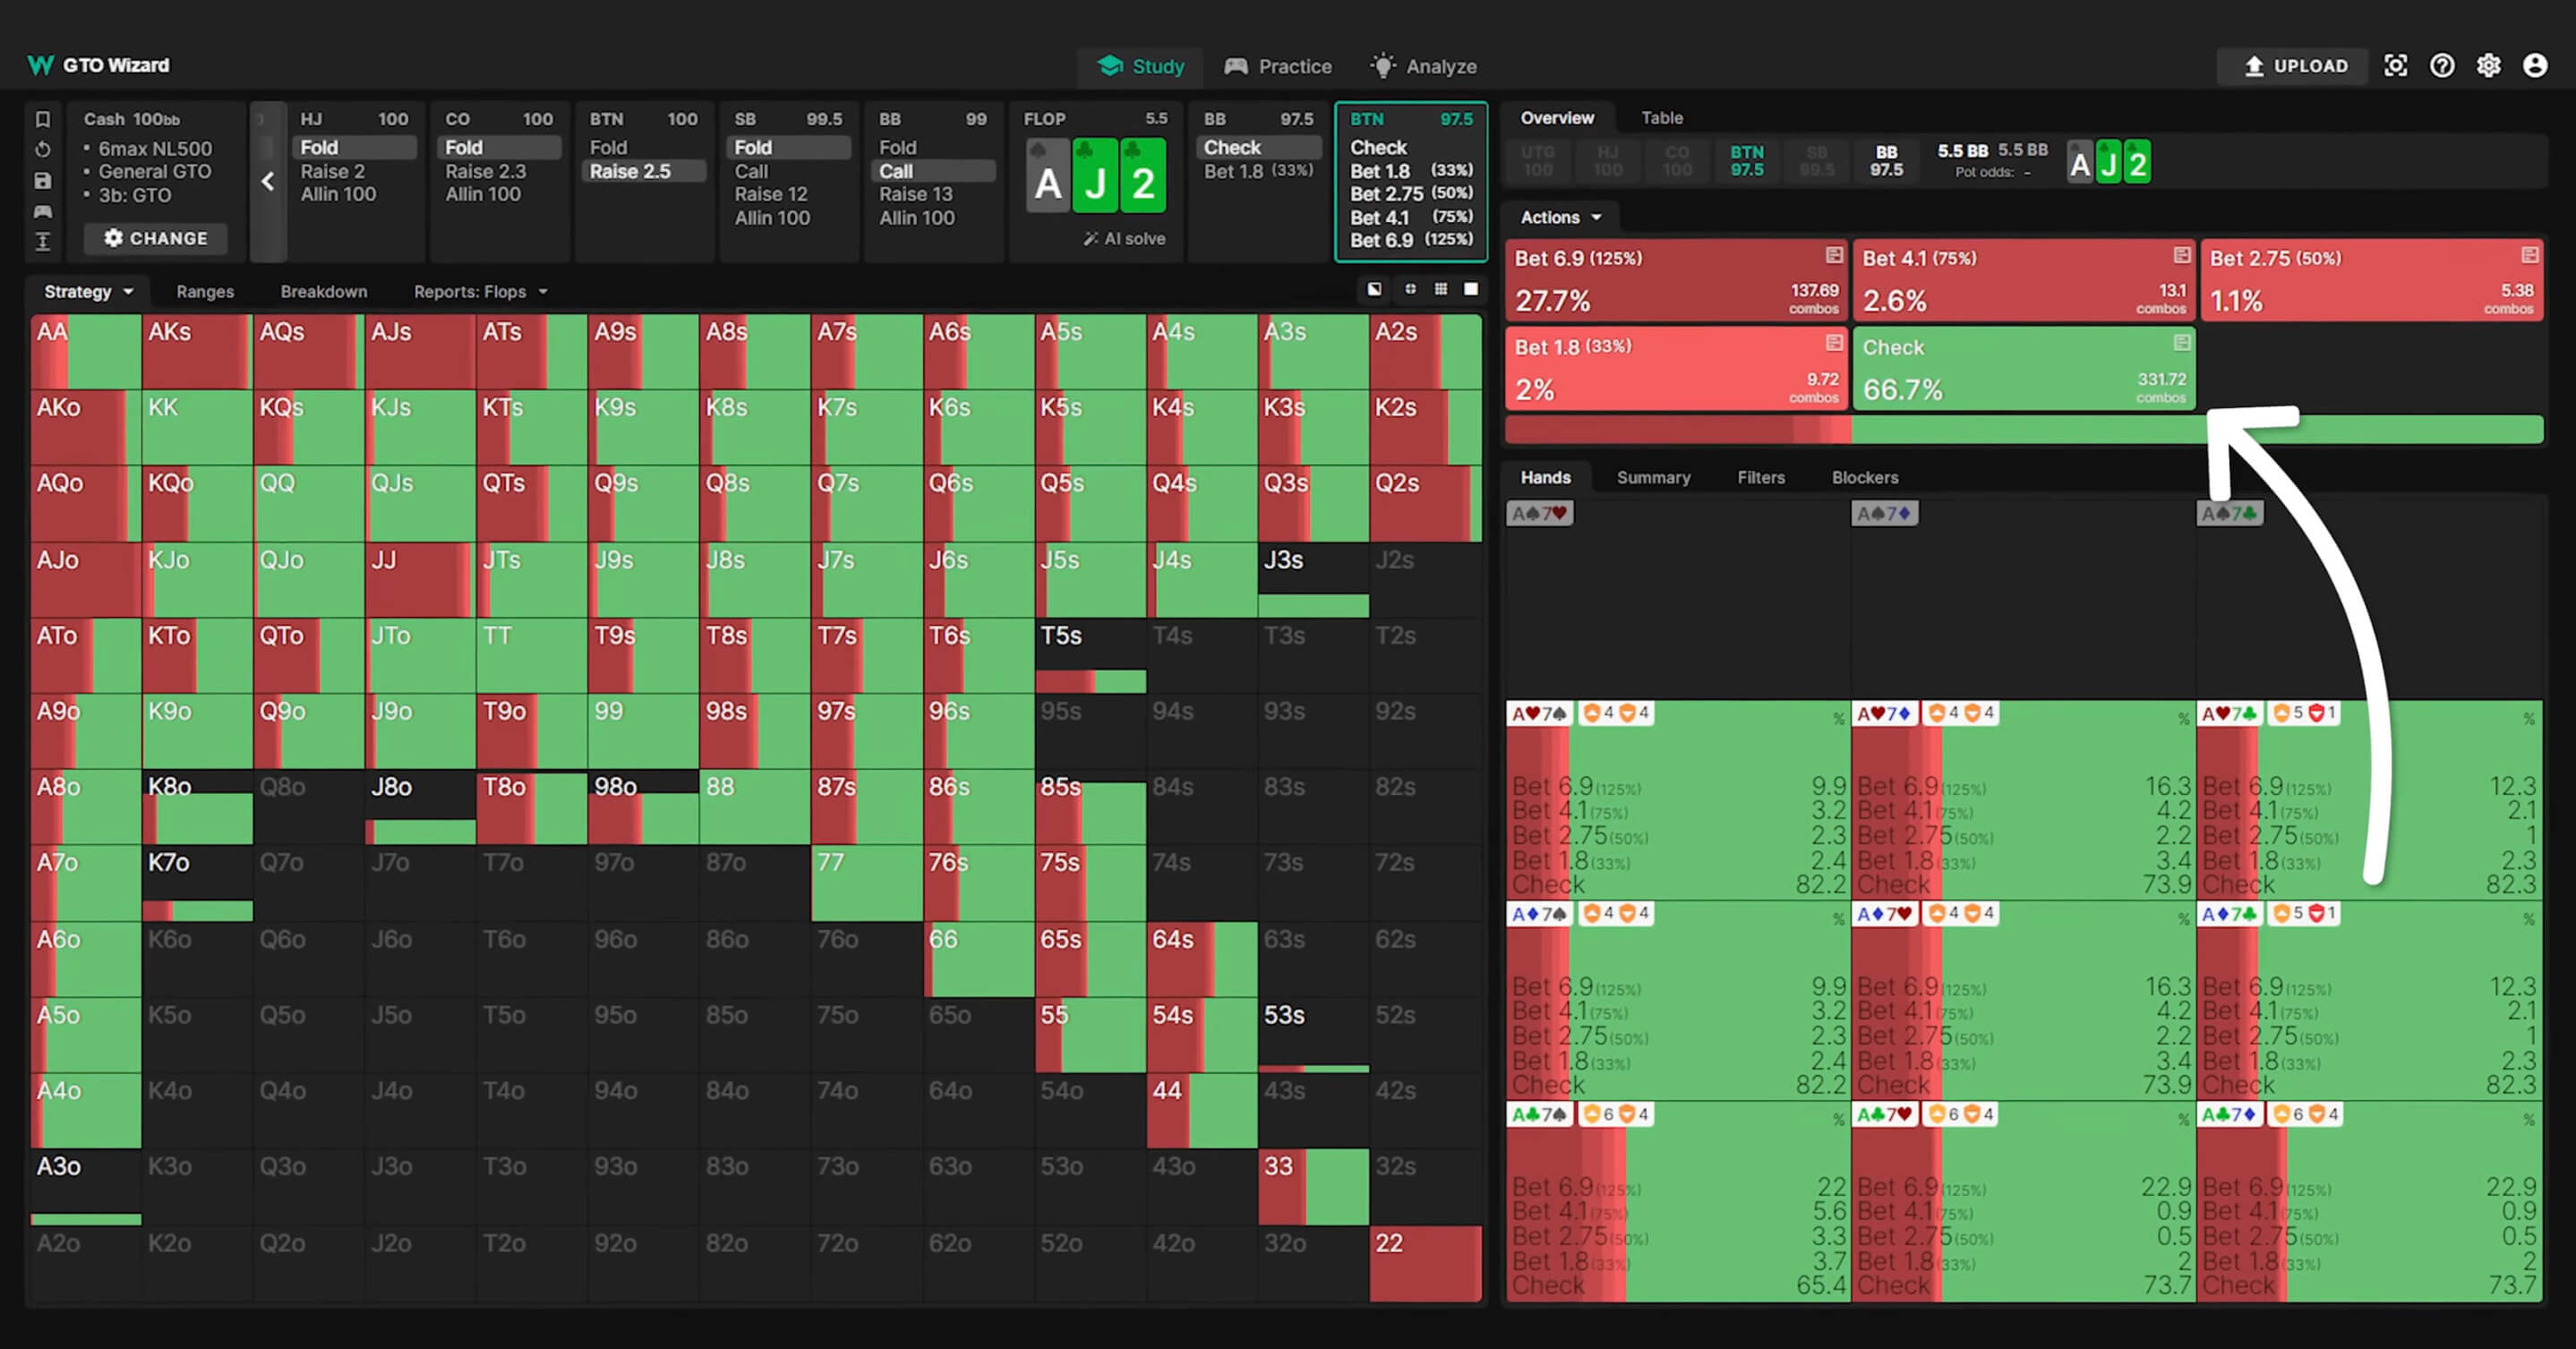Screen dimensions: 2576x1349
Task: Click the save disk icon in sidebar
Action: (42, 181)
